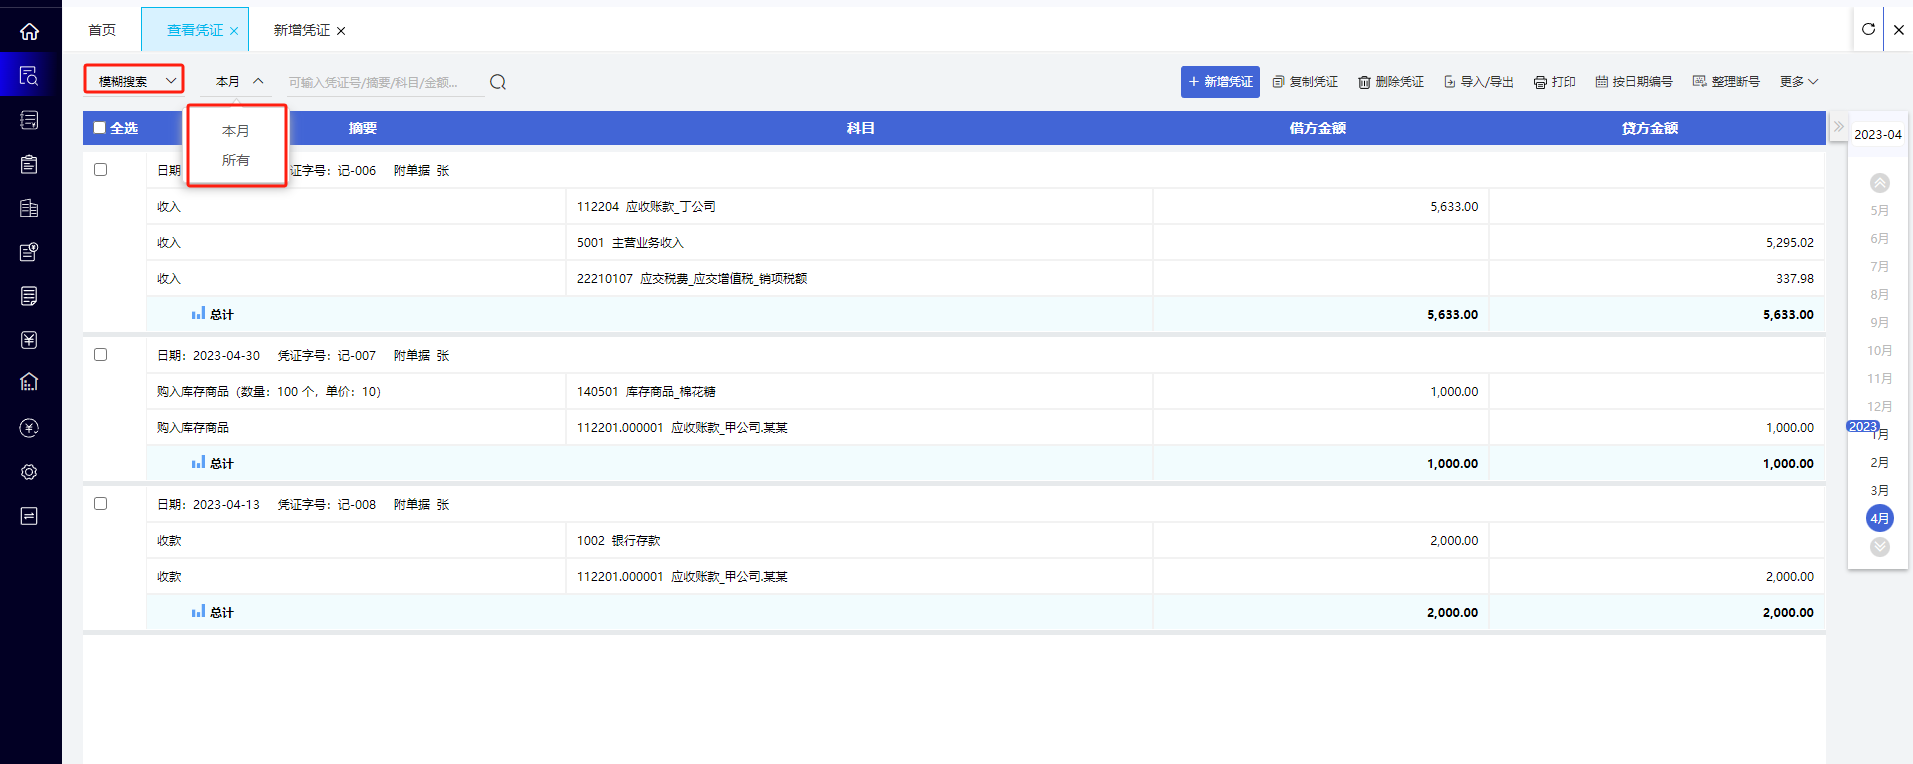1913x764 pixels.
Task: Open the signed document sidebar icon
Action: click(x=29, y=296)
